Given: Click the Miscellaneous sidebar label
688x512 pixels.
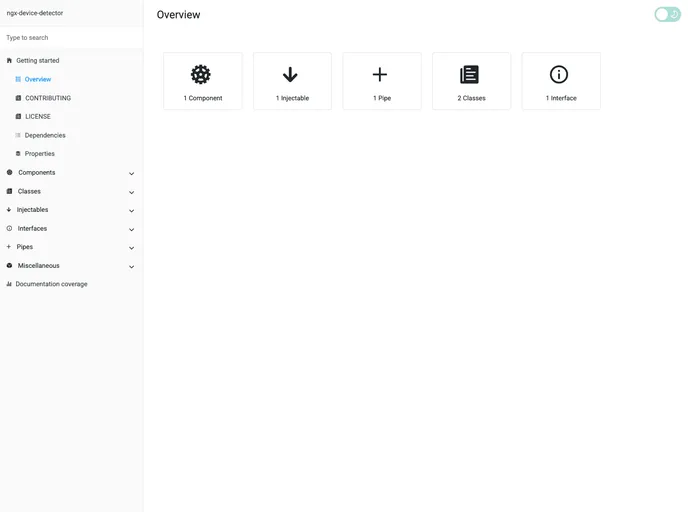Looking at the screenshot, I should click(x=39, y=266).
